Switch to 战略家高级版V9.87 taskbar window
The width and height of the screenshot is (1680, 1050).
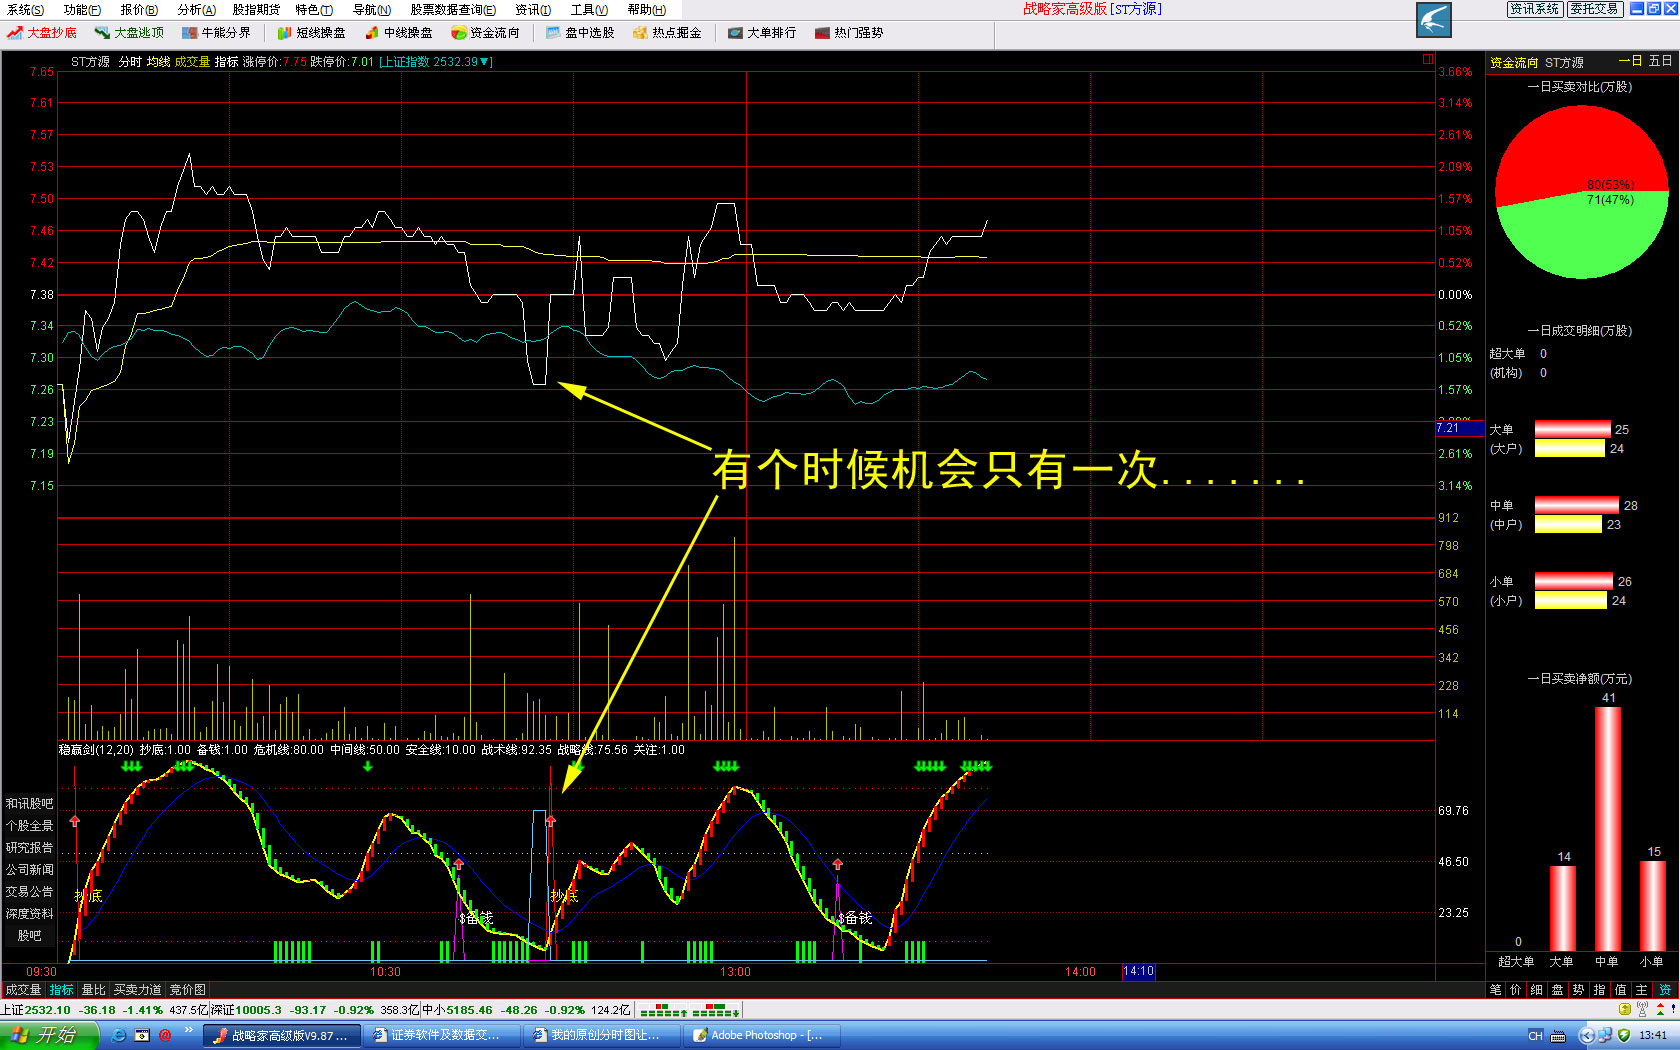pos(281,1035)
